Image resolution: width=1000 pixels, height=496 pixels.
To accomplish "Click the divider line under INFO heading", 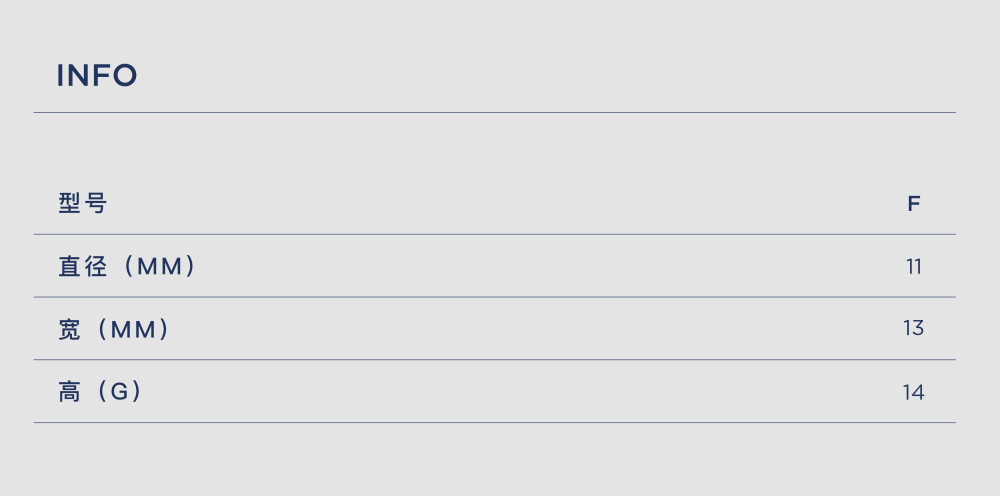I will [494, 113].
